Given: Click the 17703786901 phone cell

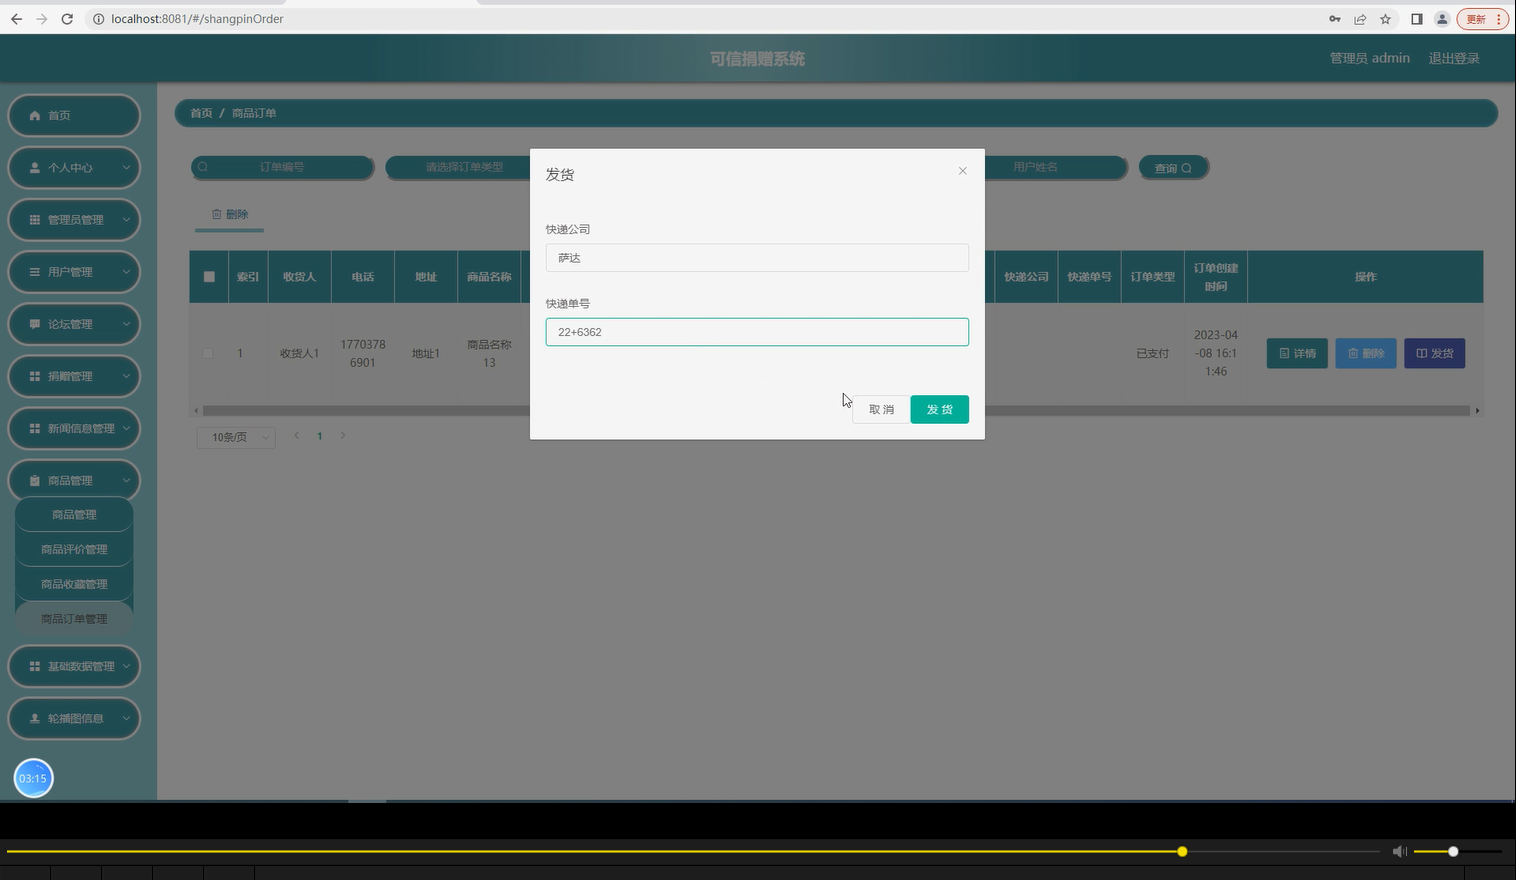Looking at the screenshot, I should [x=362, y=353].
